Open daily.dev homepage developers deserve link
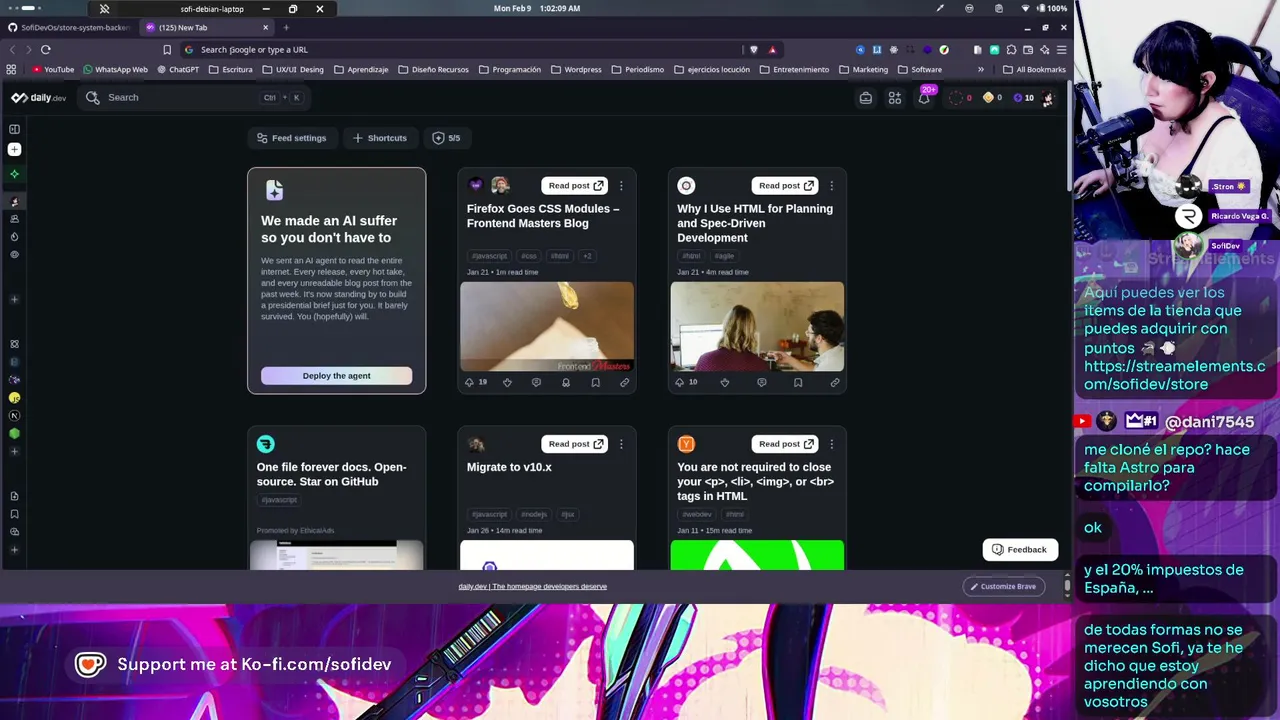This screenshot has height=720, width=1280. coord(532,586)
